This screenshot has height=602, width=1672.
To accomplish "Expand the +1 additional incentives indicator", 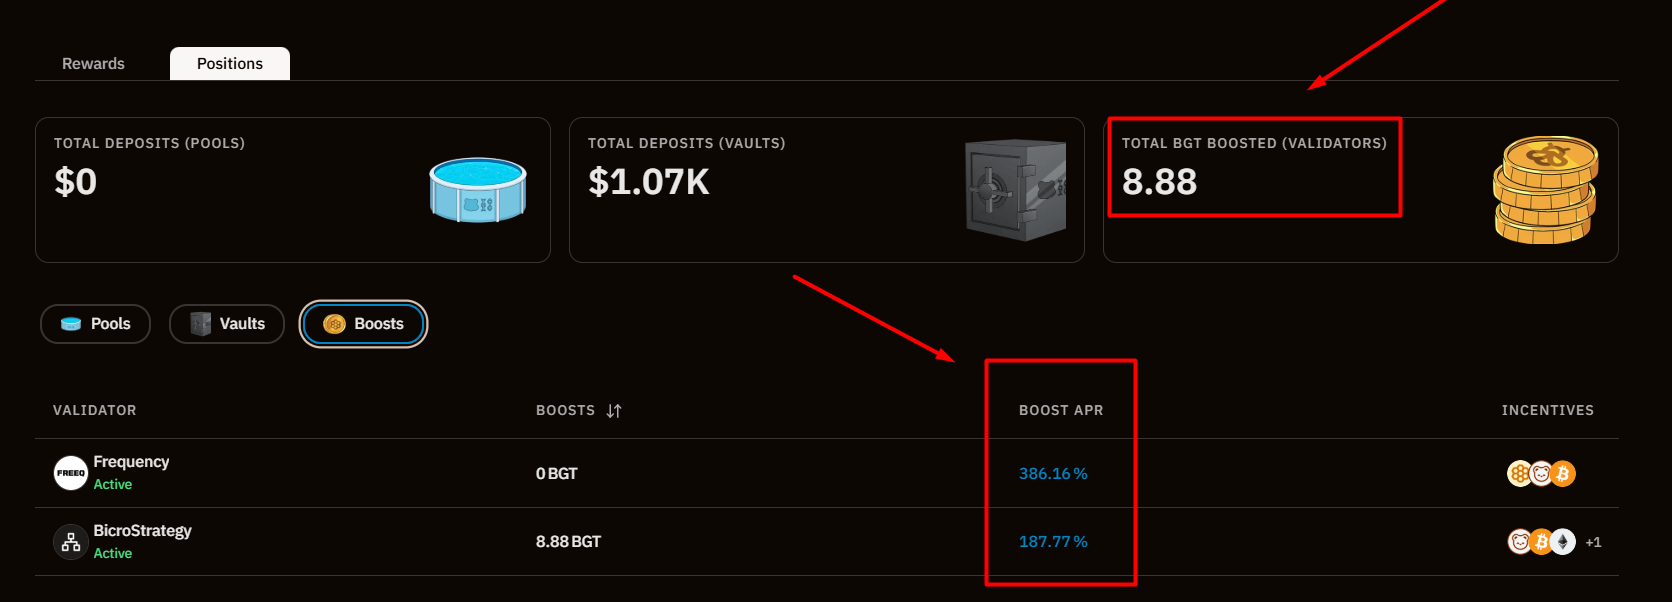I will (1593, 542).
